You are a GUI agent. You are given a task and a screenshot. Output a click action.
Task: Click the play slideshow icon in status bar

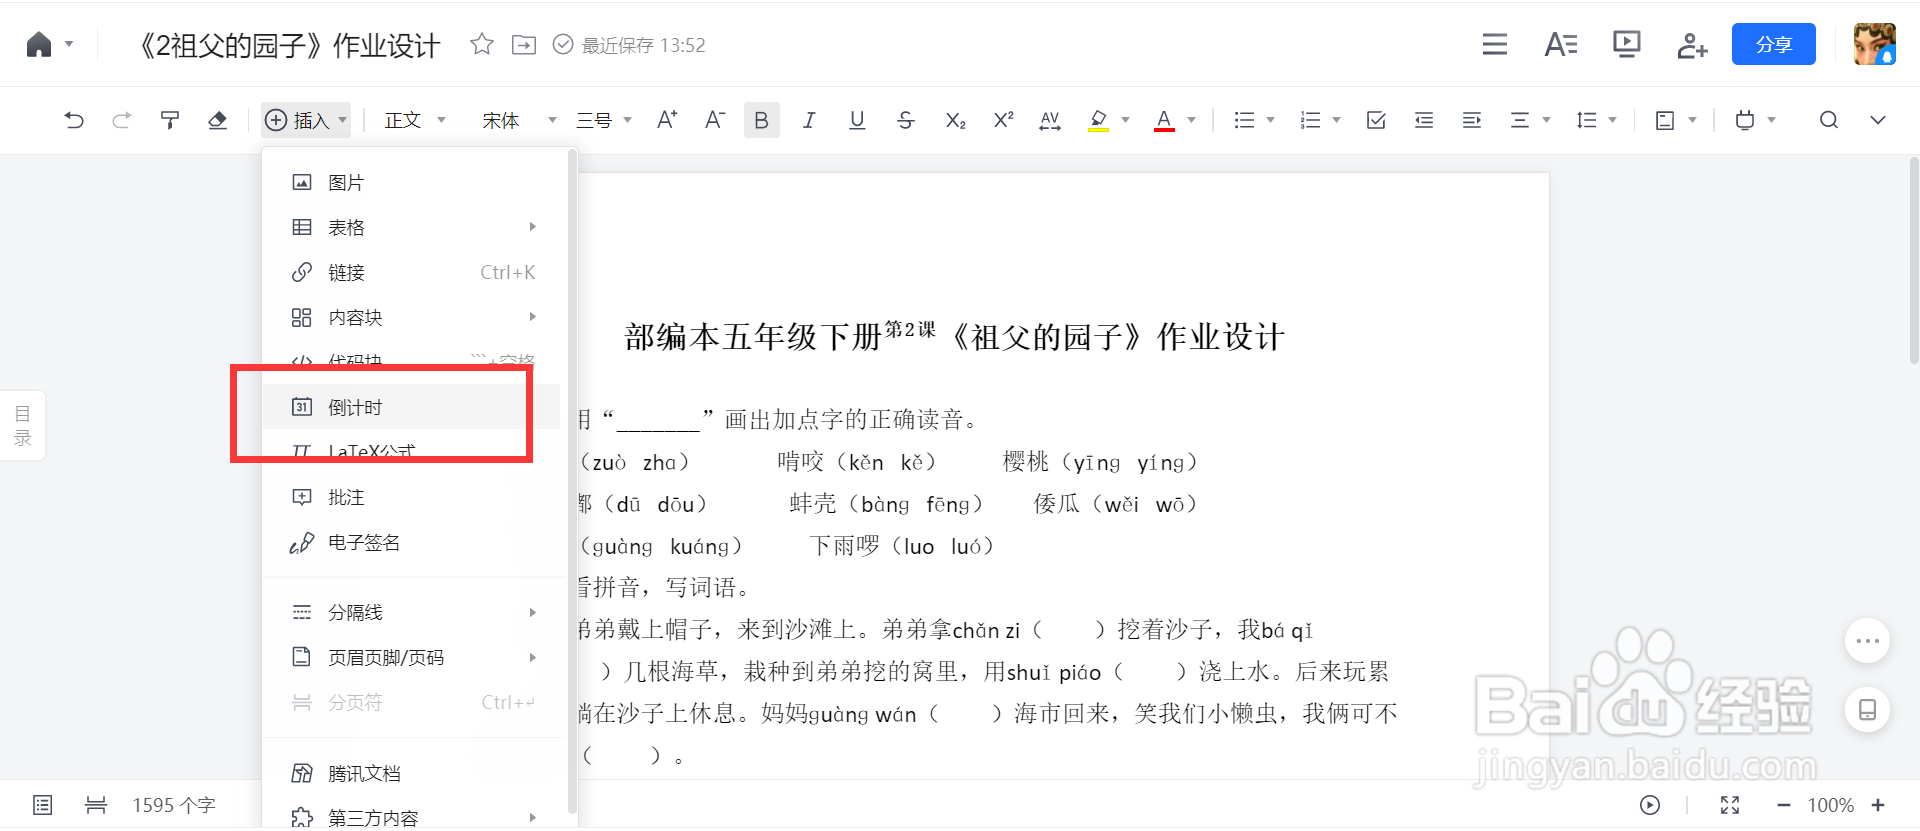(x=1650, y=805)
